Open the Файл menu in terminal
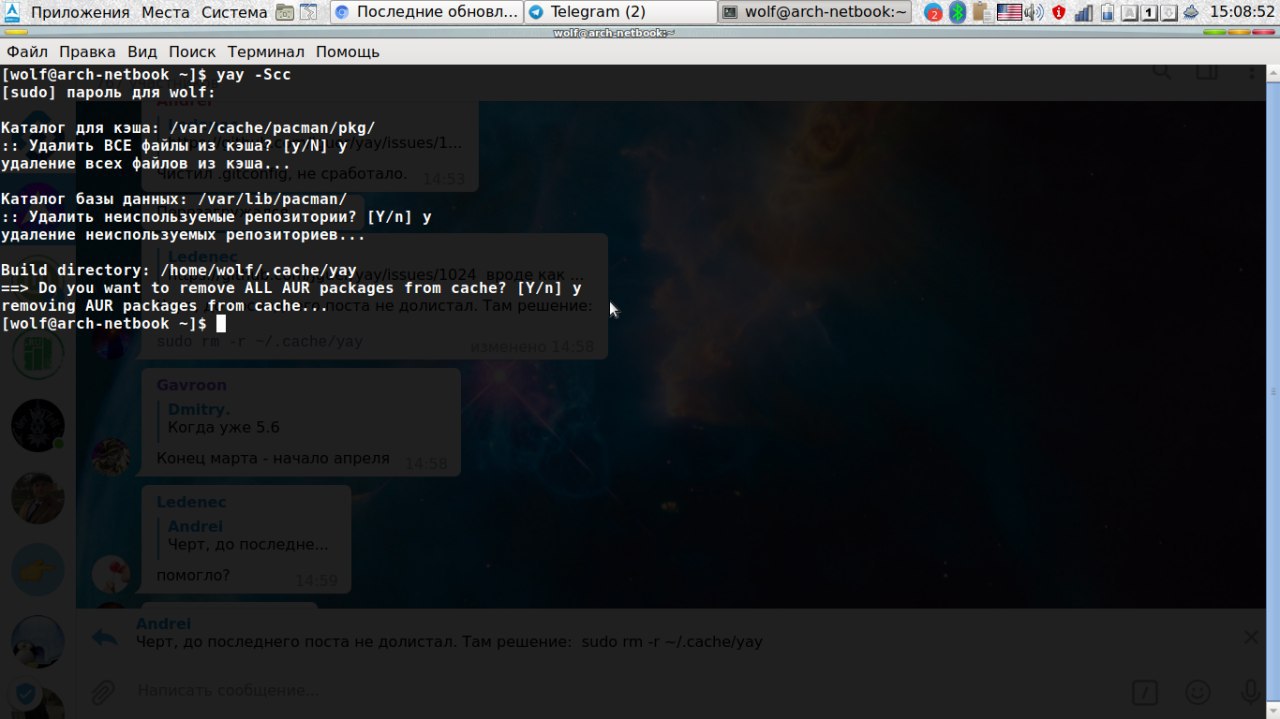Image resolution: width=1280 pixels, height=719 pixels. click(x=27, y=51)
